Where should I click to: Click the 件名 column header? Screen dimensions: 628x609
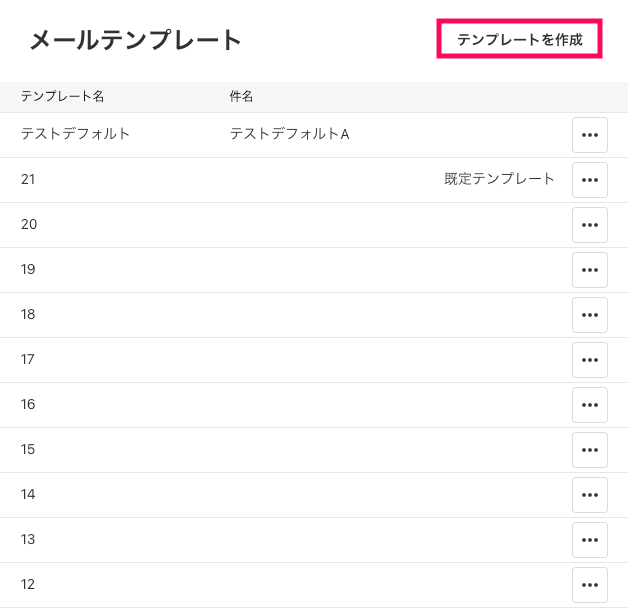pyautogui.click(x=241, y=96)
